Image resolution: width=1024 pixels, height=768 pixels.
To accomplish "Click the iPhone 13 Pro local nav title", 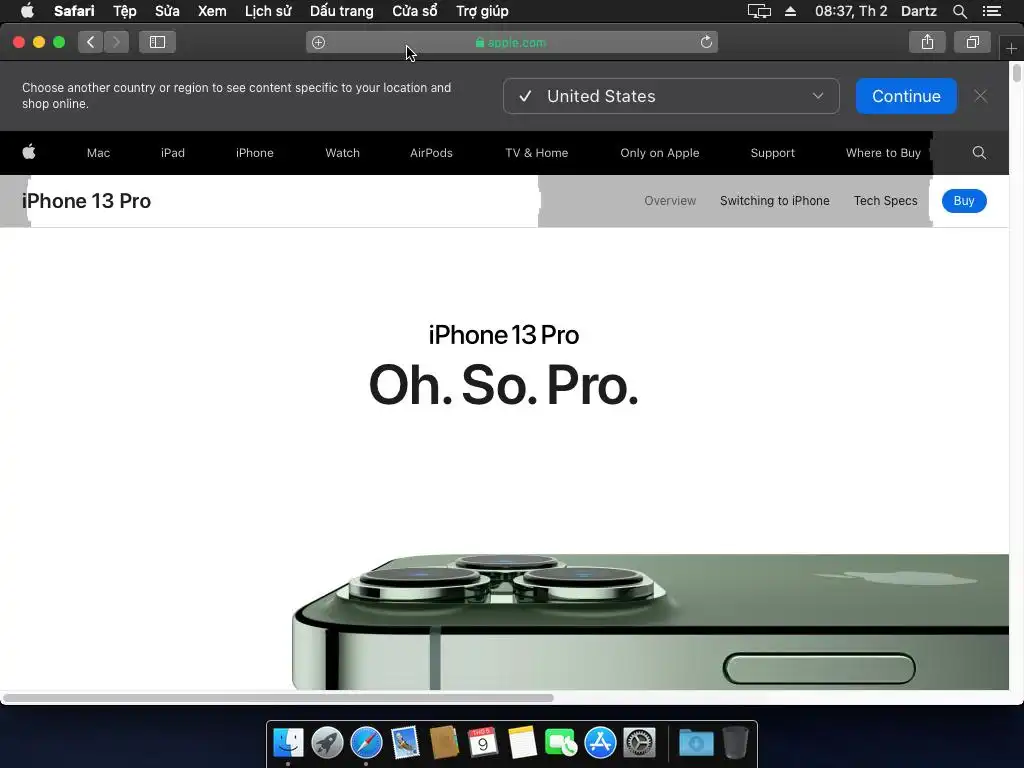I will [x=86, y=201].
